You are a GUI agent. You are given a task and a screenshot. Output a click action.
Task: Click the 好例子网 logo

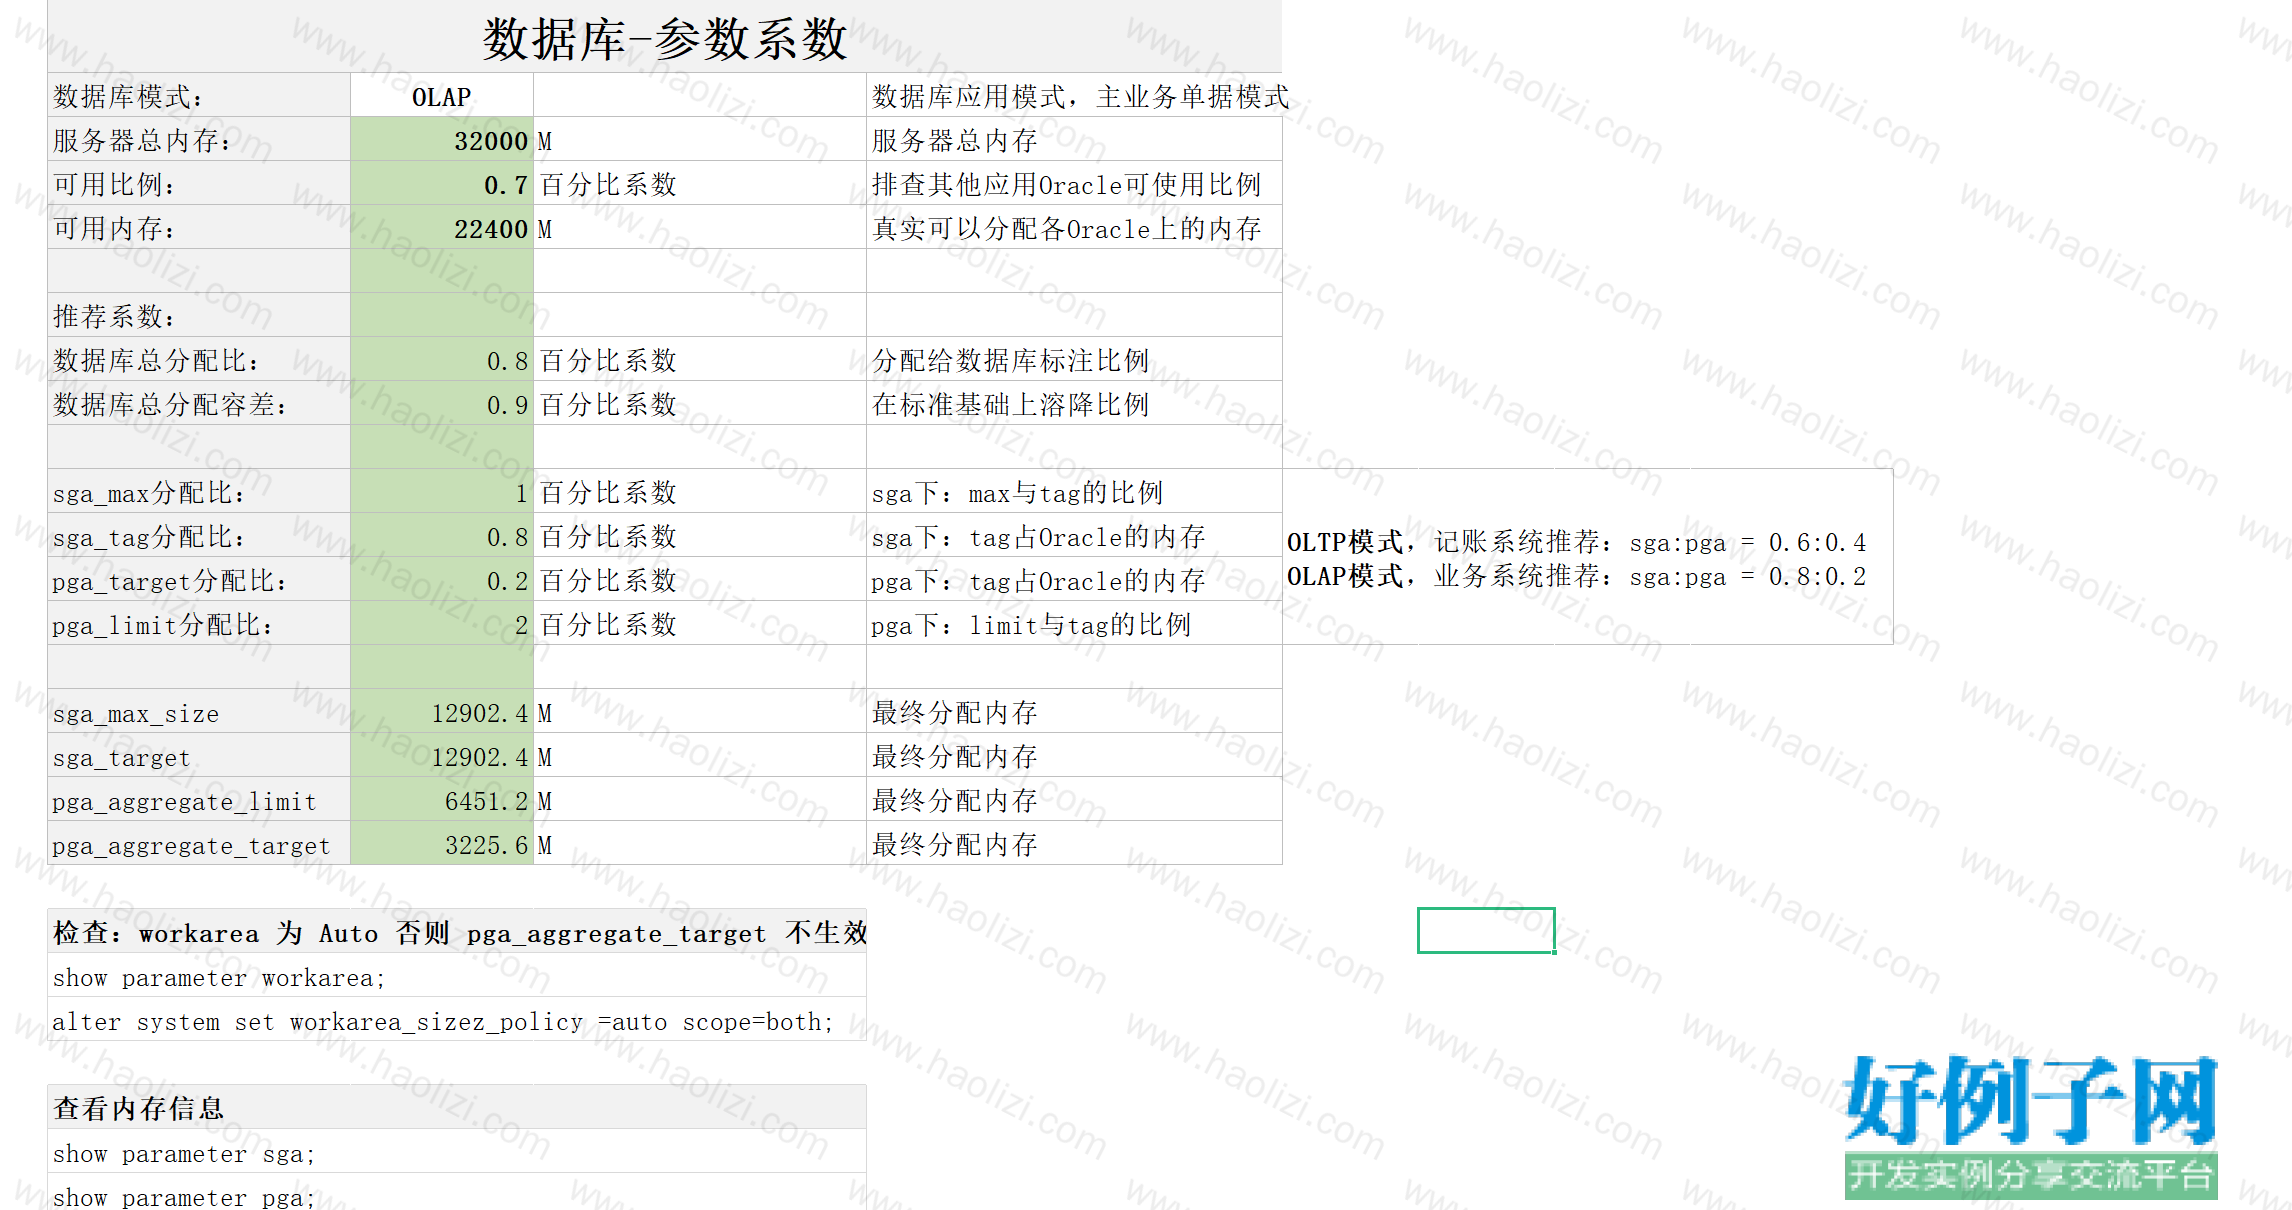[x=2031, y=1126]
